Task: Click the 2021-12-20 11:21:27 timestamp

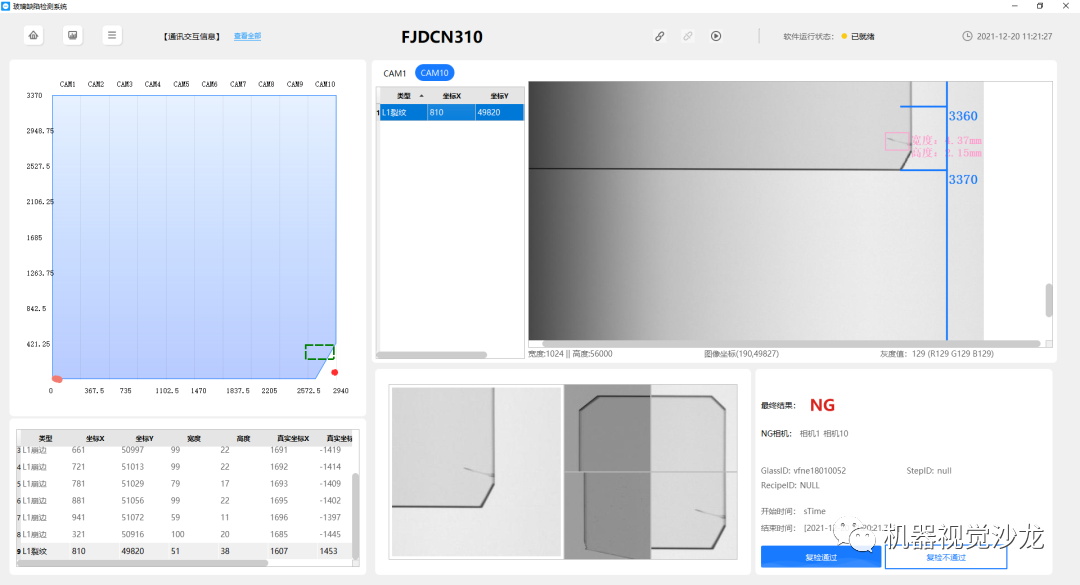Action: click(x=1015, y=37)
